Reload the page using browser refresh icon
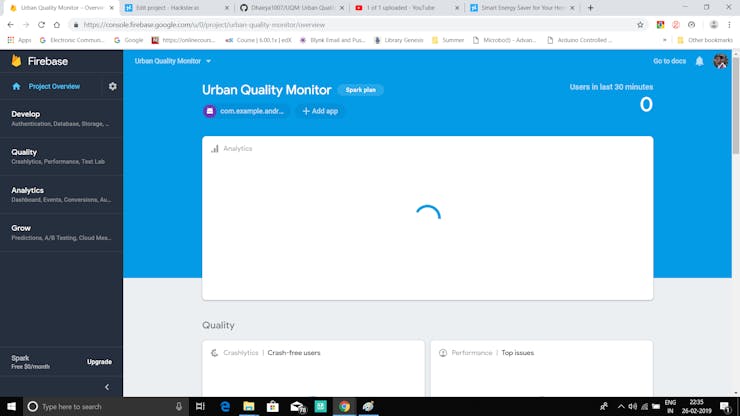740x416 pixels. 41,25
